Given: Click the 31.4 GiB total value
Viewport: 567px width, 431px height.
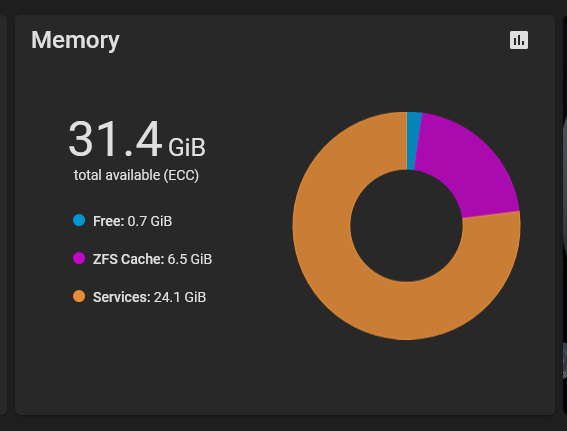Looking at the screenshot, I should coord(137,139).
